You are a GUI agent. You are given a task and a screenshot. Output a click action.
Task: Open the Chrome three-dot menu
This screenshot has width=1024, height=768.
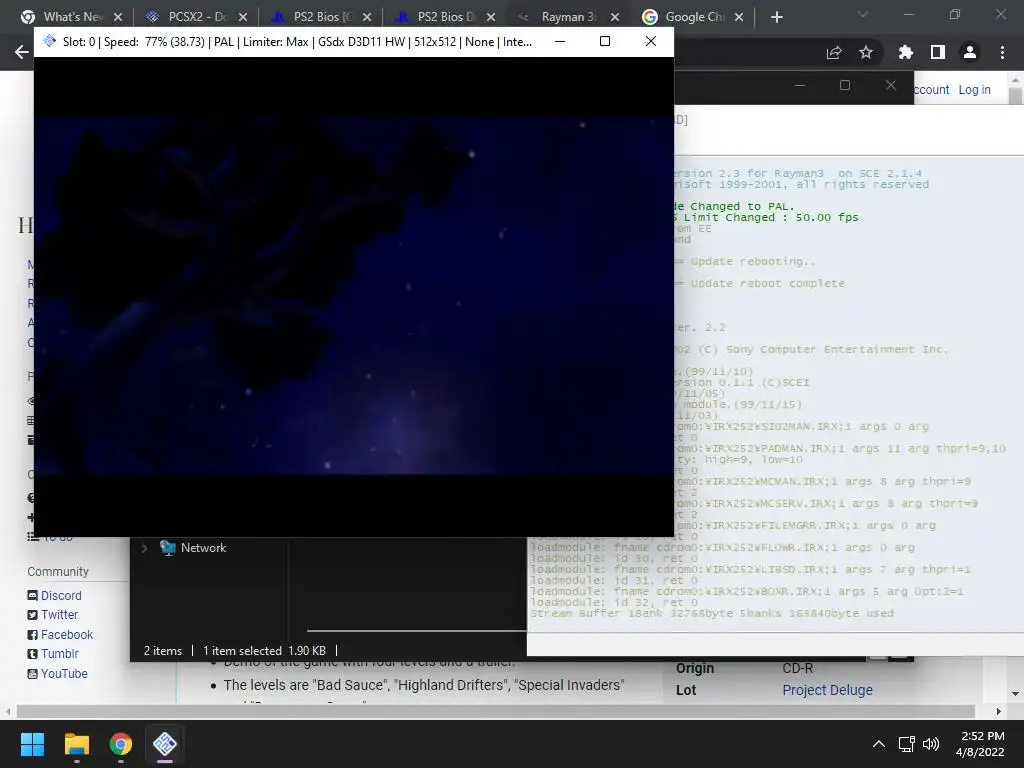point(1002,52)
